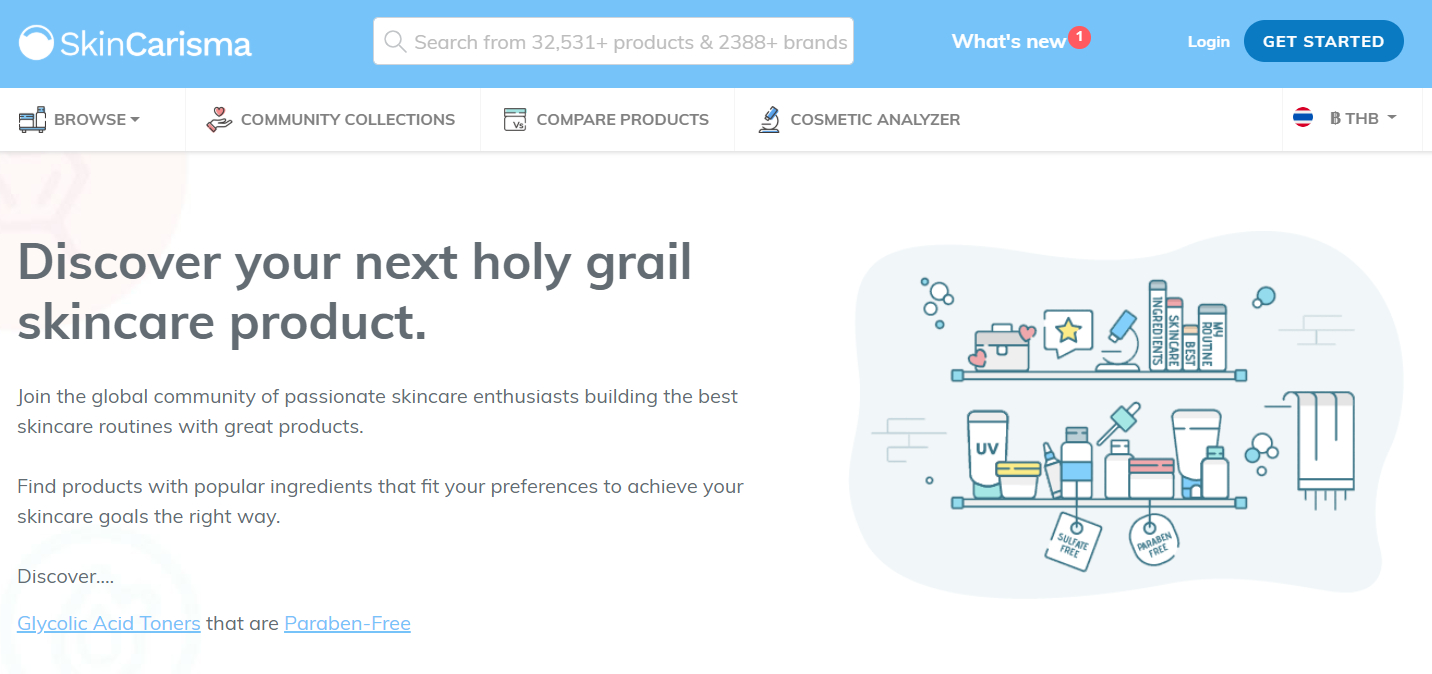Click the currency selector caret arrow

coord(1391,118)
